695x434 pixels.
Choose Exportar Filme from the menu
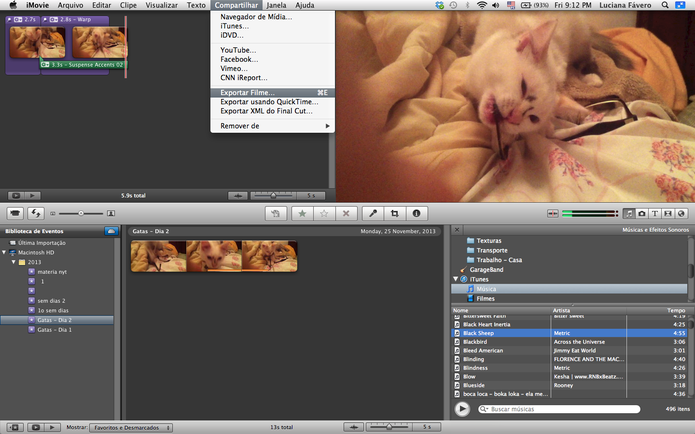coord(272,93)
